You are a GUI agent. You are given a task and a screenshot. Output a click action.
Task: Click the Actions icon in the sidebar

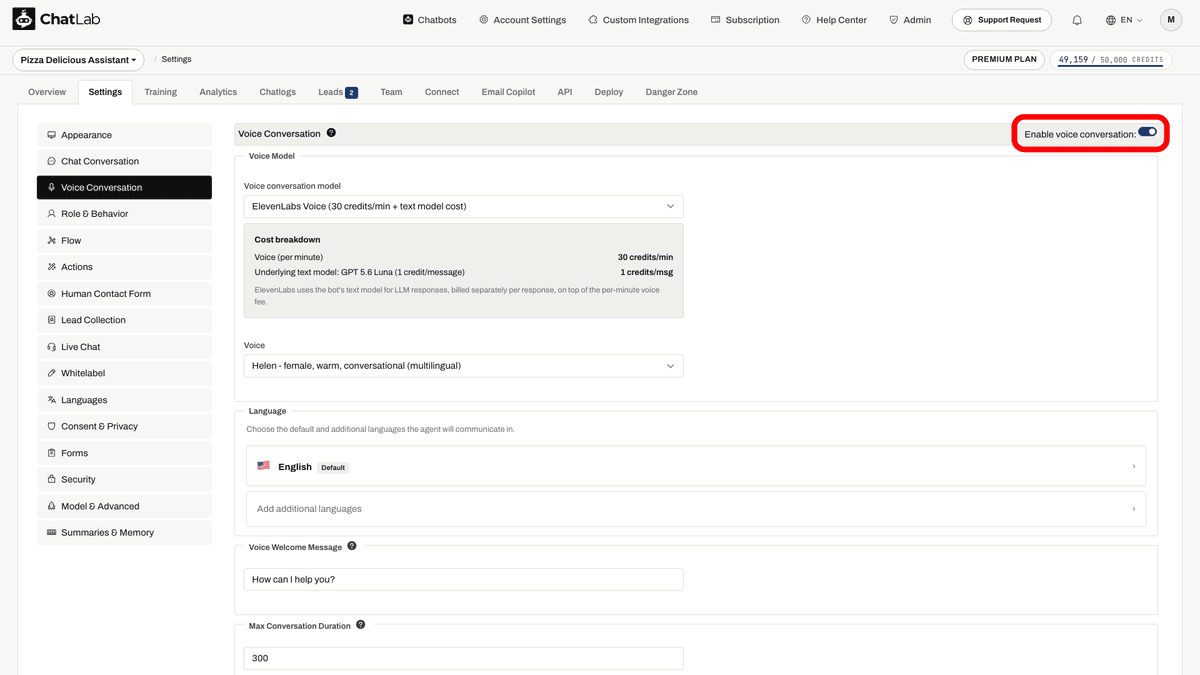51,267
